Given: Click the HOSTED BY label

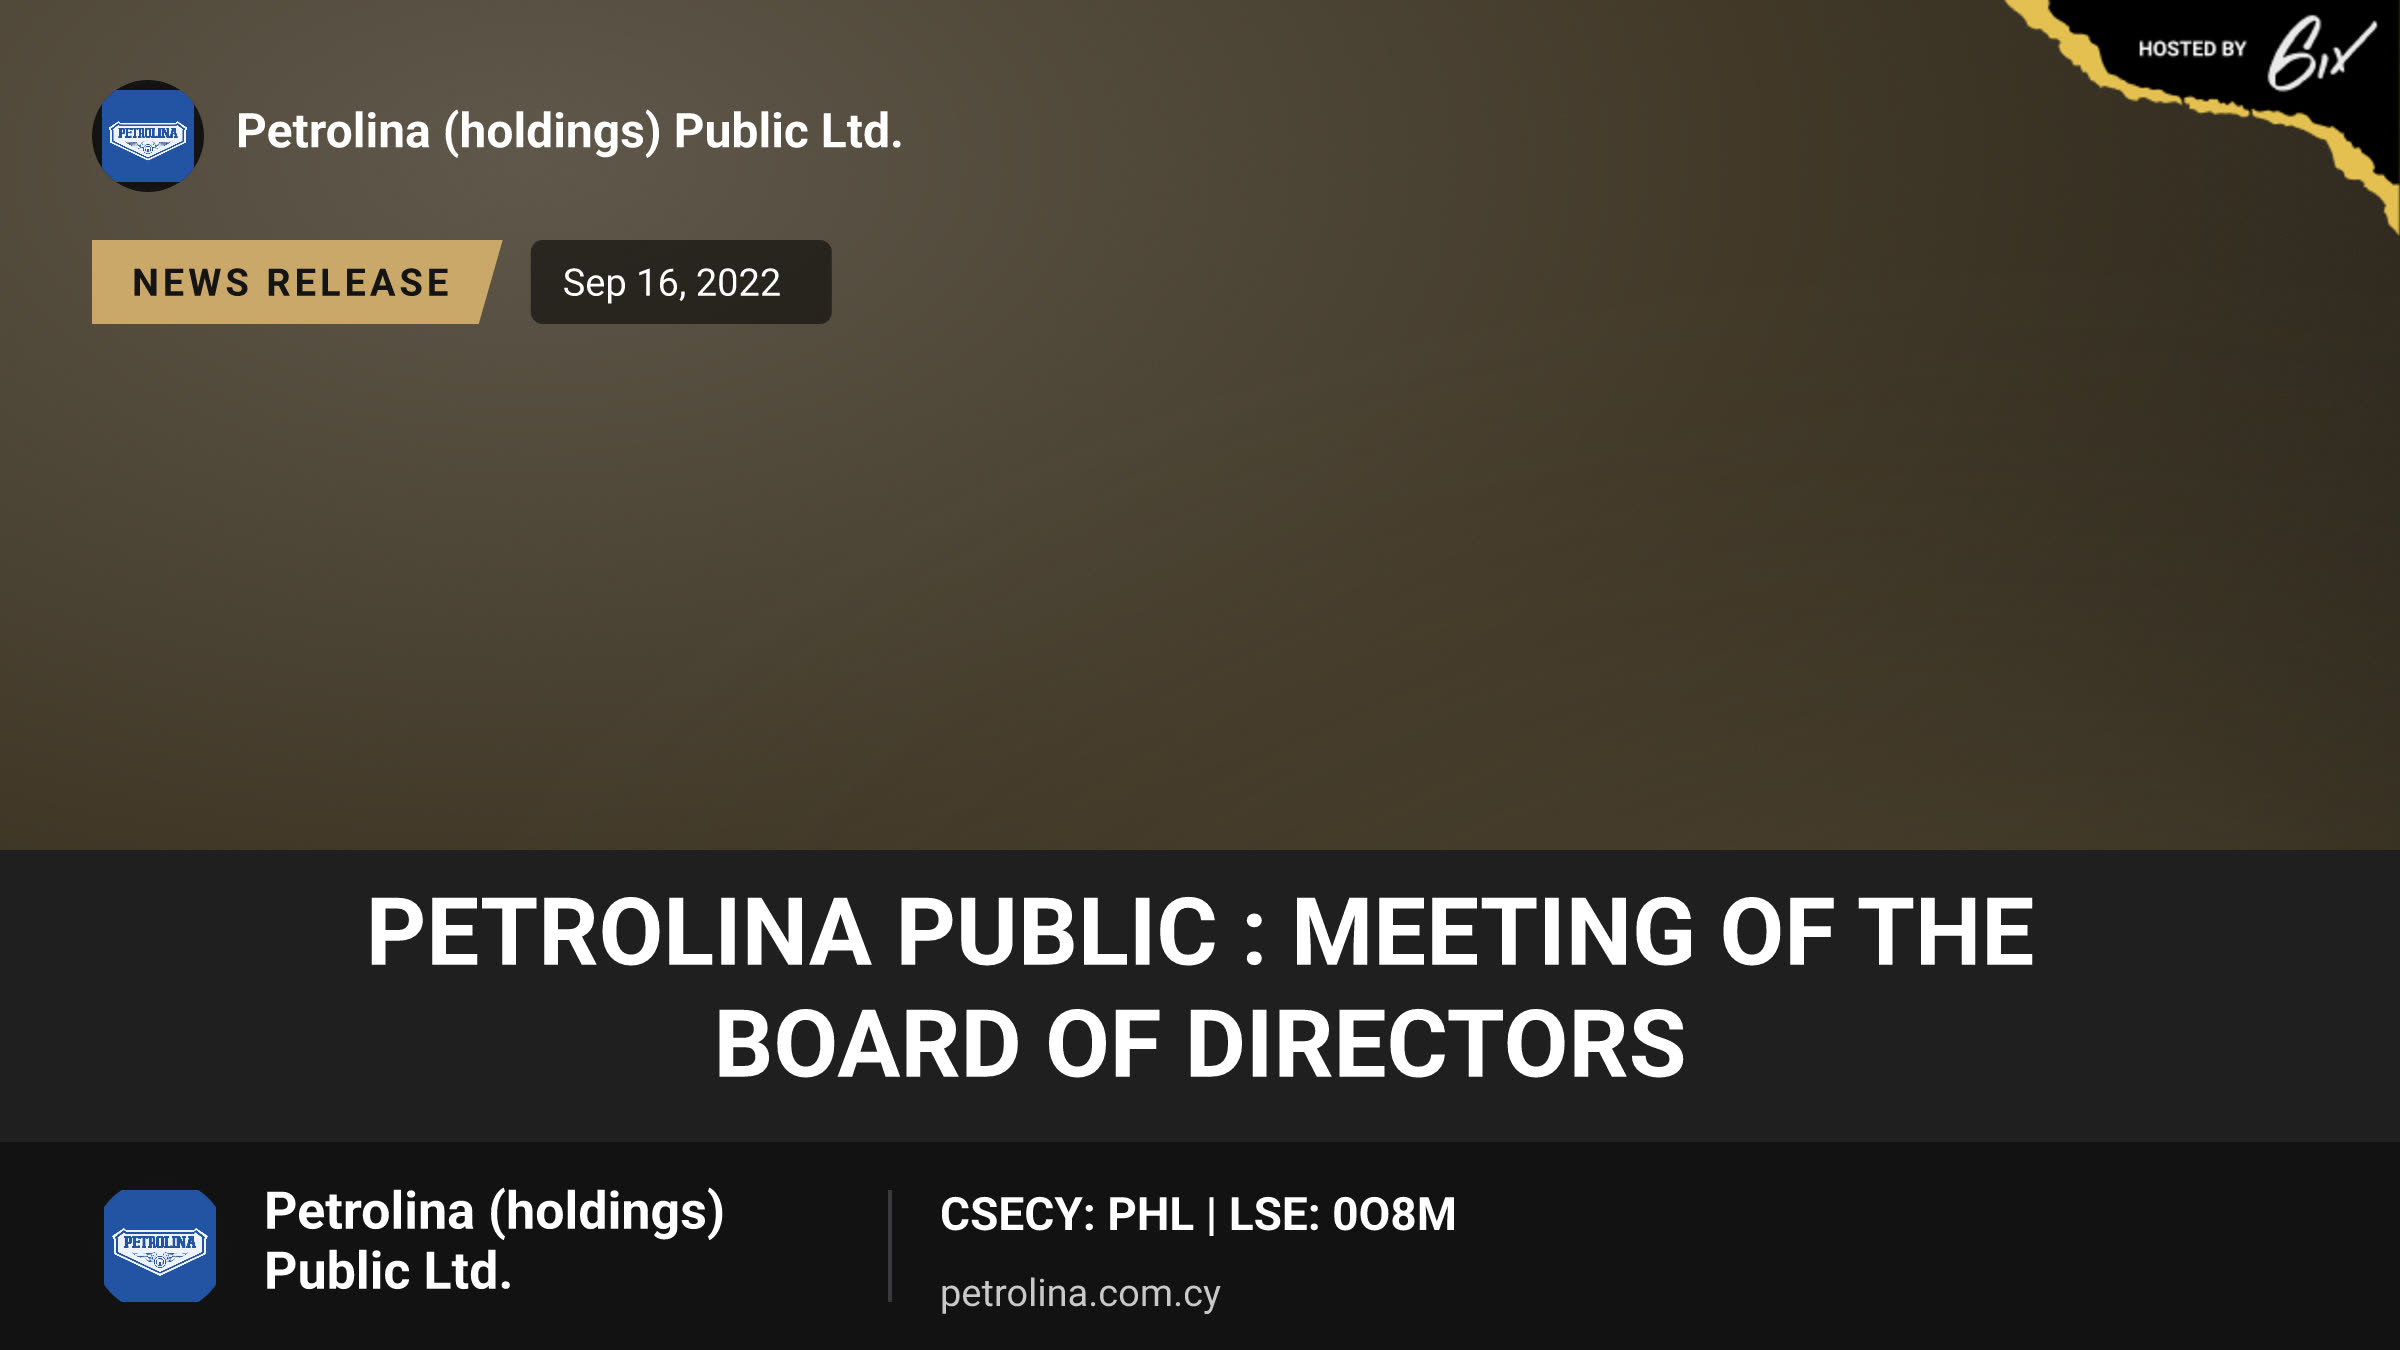Looking at the screenshot, I should (2192, 49).
